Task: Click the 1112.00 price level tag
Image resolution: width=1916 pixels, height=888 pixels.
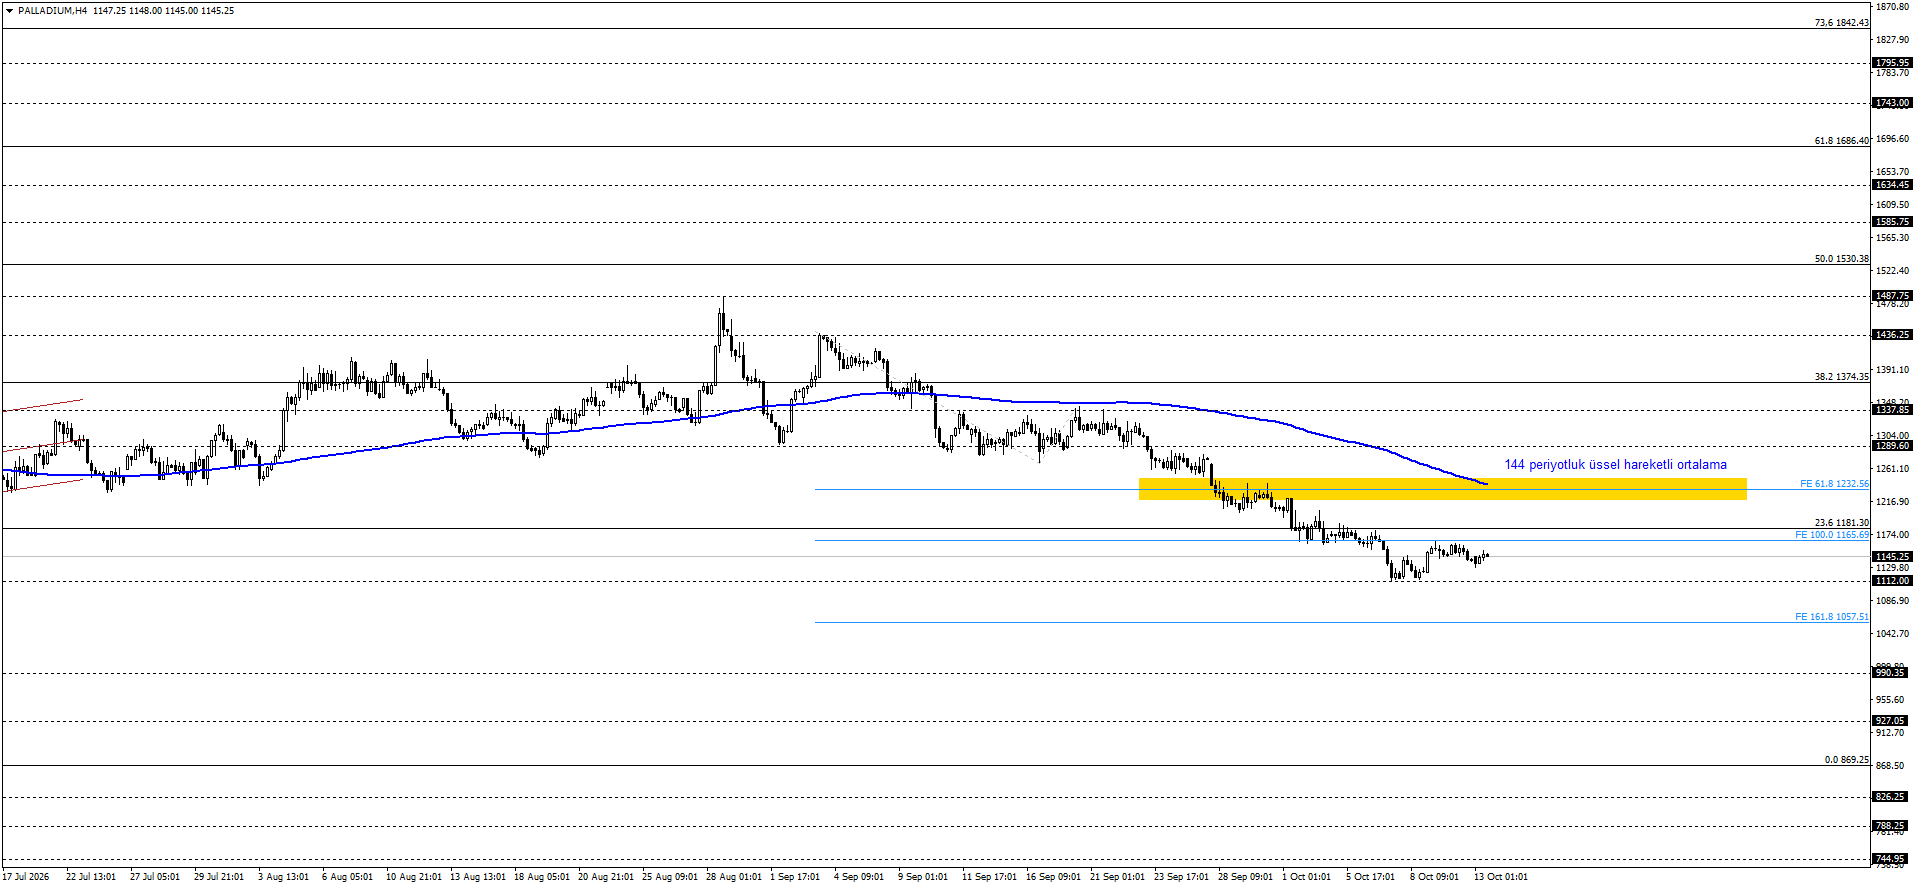Action: click(x=1892, y=581)
